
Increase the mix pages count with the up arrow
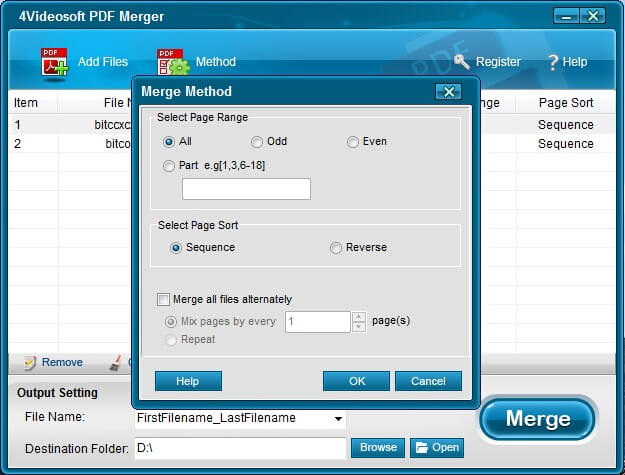[359, 317]
